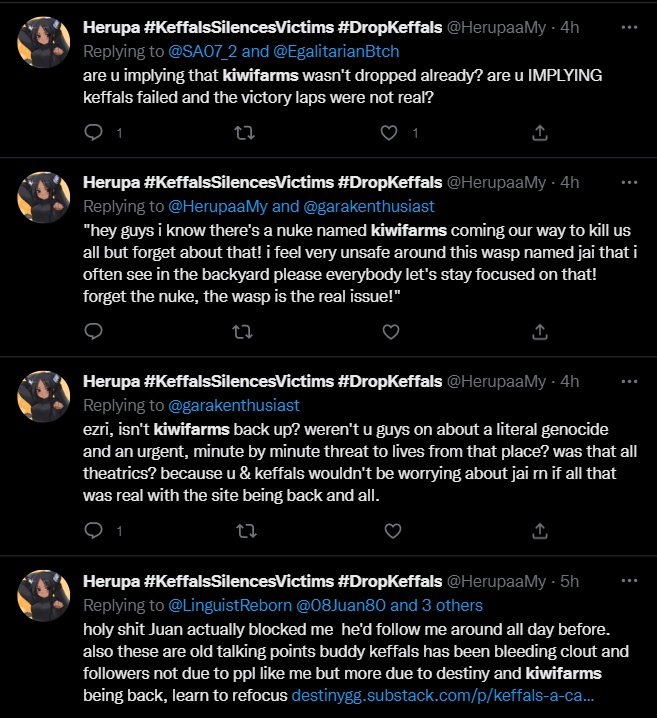
Task: Open more options on the first tweet
Action: tap(629, 27)
